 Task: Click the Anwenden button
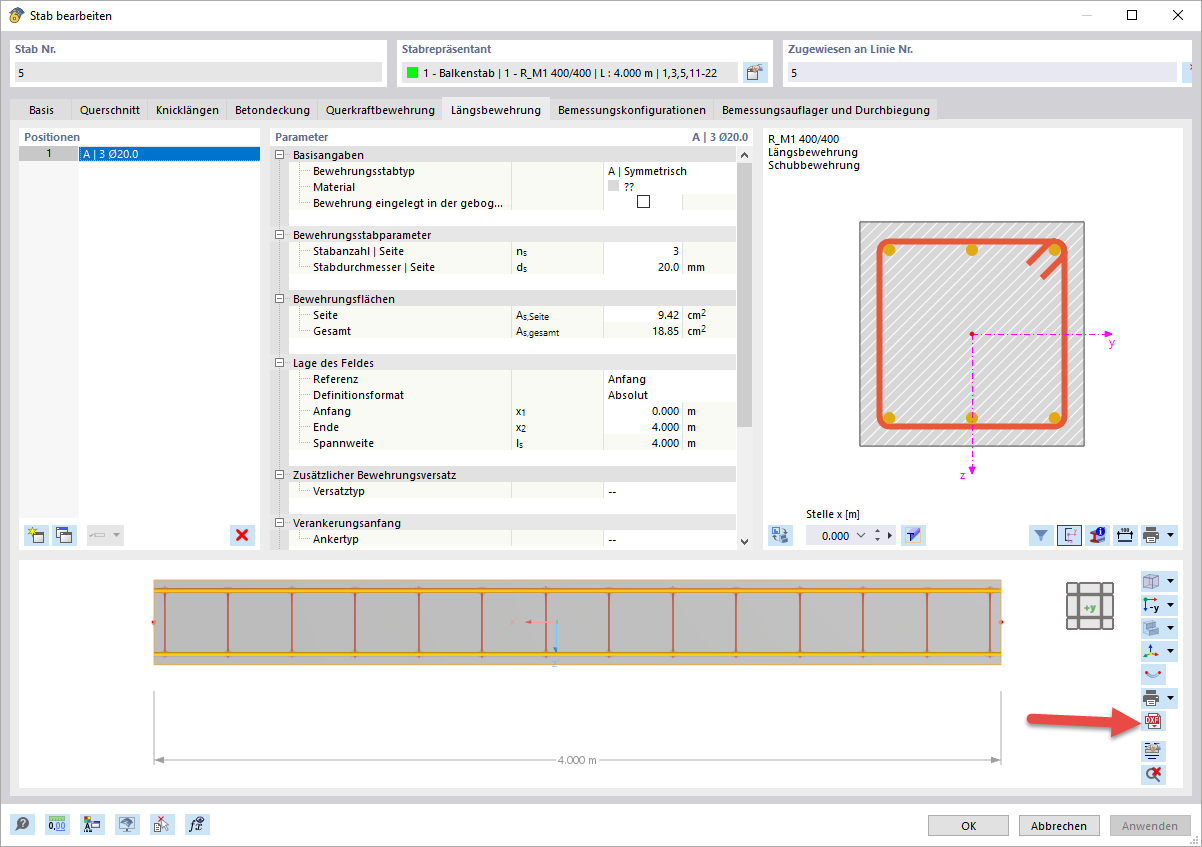(1150, 826)
